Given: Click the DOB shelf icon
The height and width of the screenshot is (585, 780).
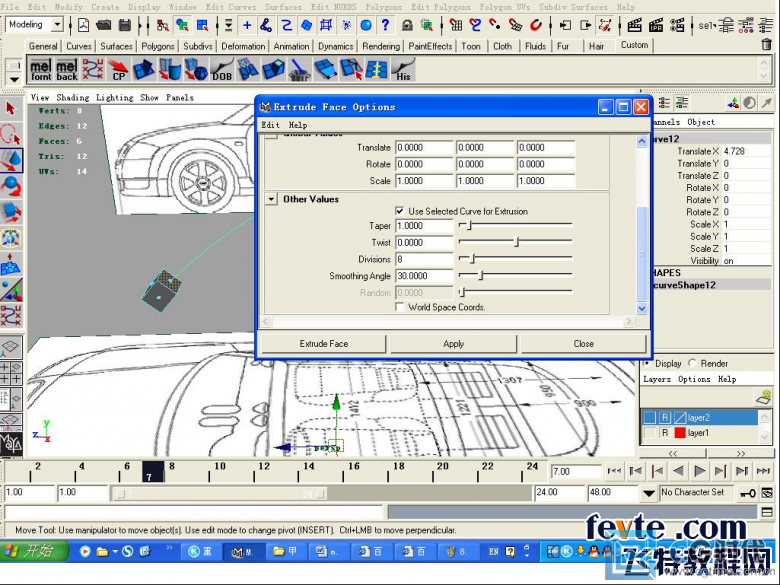Looking at the screenshot, I should [x=222, y=70].
